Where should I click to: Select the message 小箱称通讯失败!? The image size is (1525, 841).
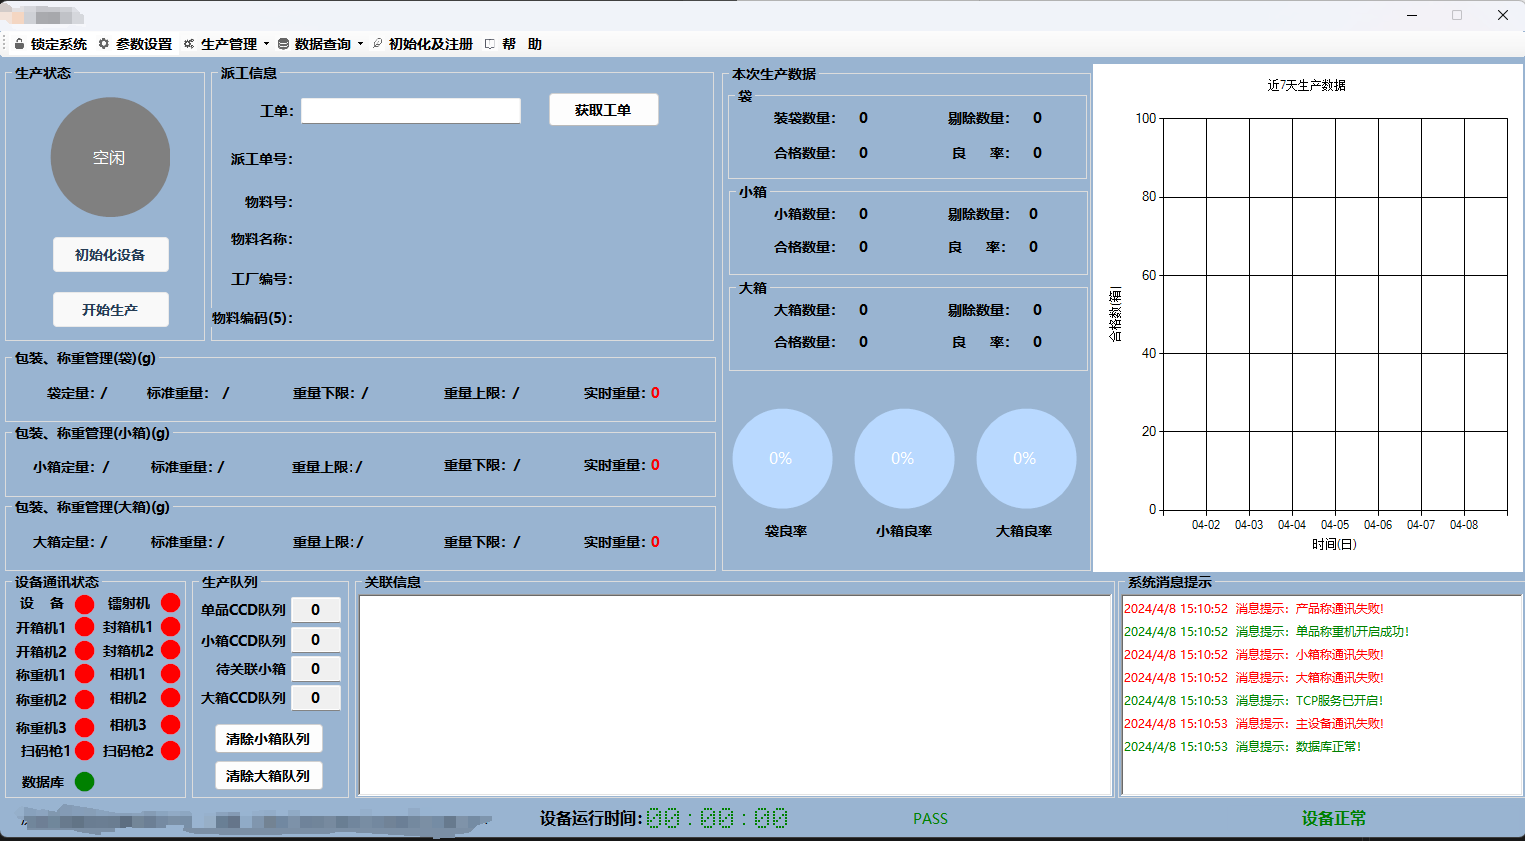tap(1254, 655)
